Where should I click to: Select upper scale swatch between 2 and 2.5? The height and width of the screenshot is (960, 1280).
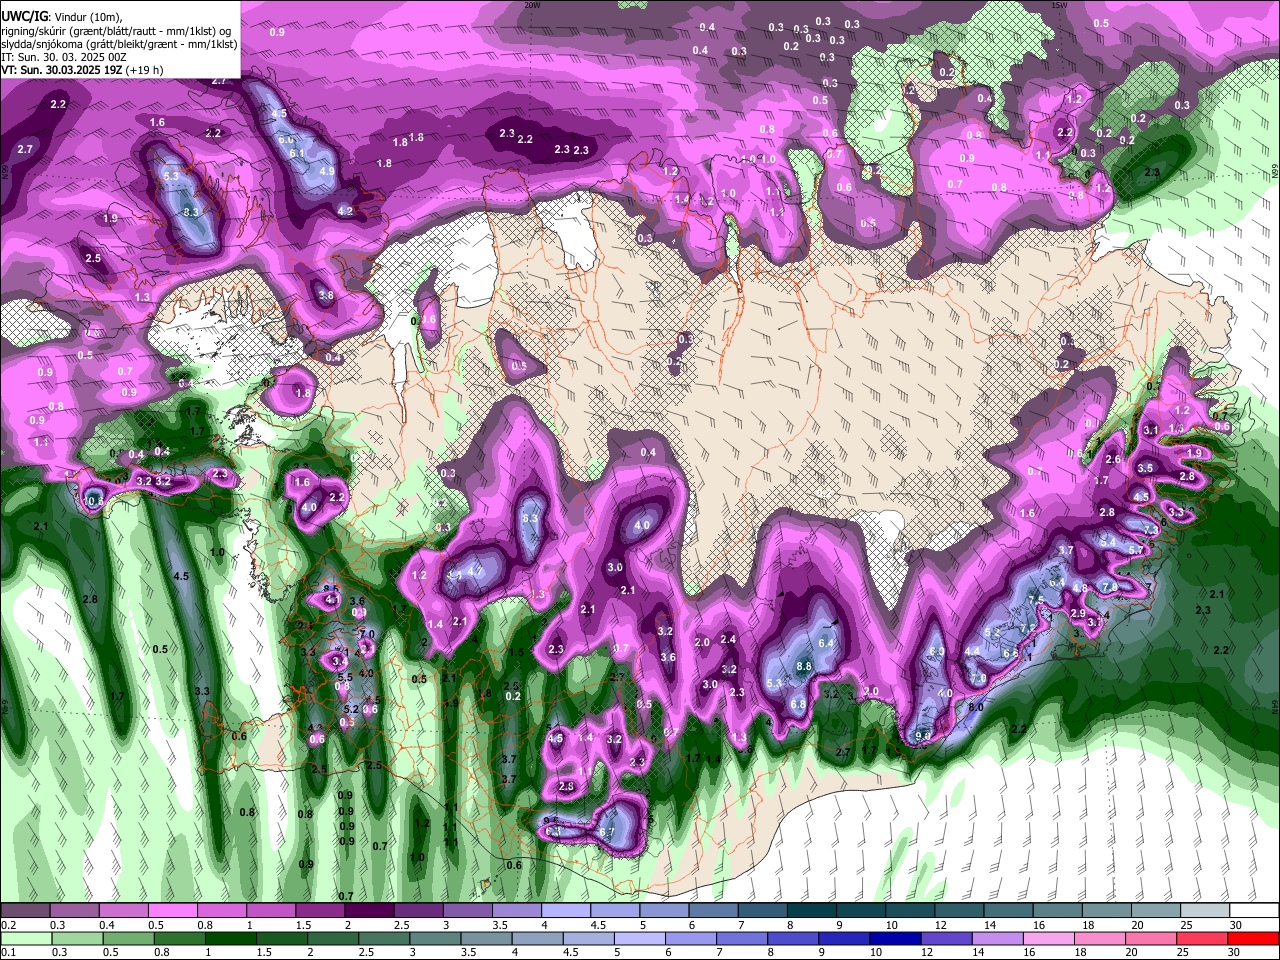371,911
